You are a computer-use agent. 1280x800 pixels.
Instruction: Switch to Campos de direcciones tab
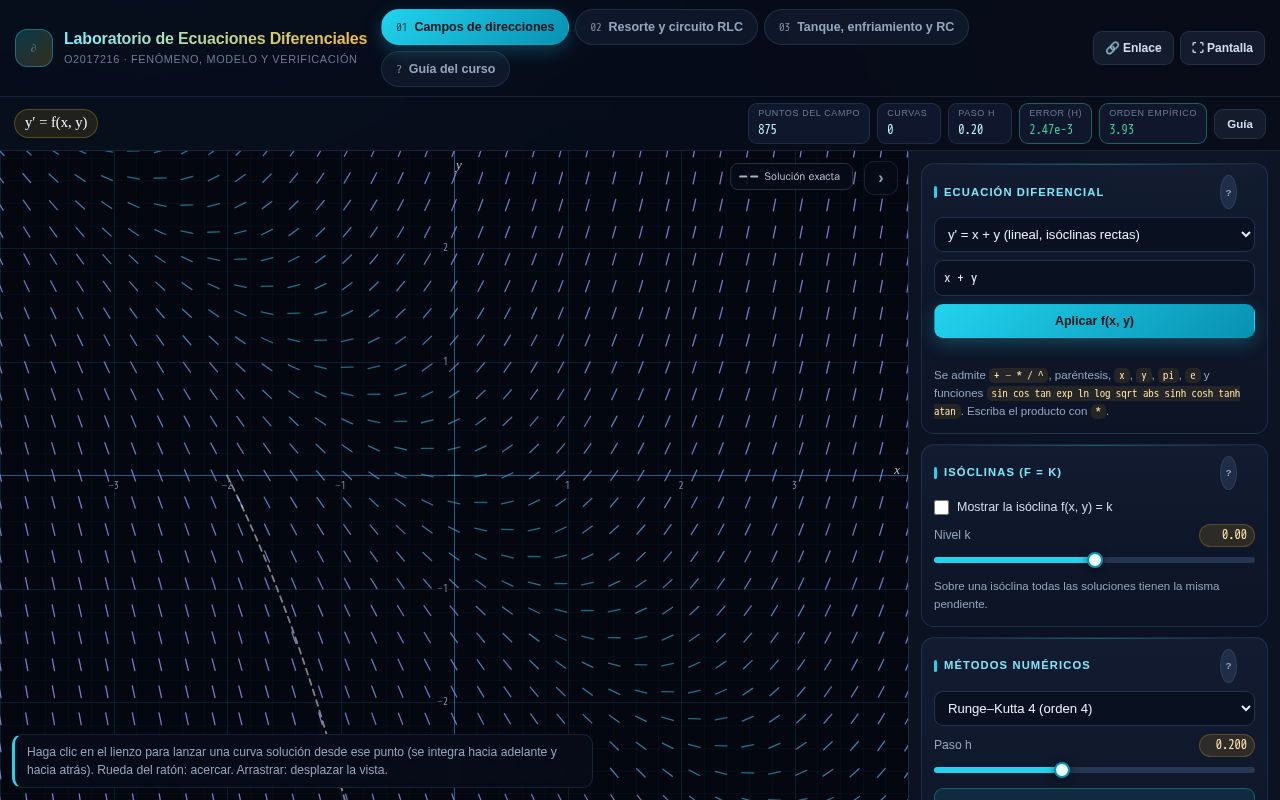pos(475,27)
